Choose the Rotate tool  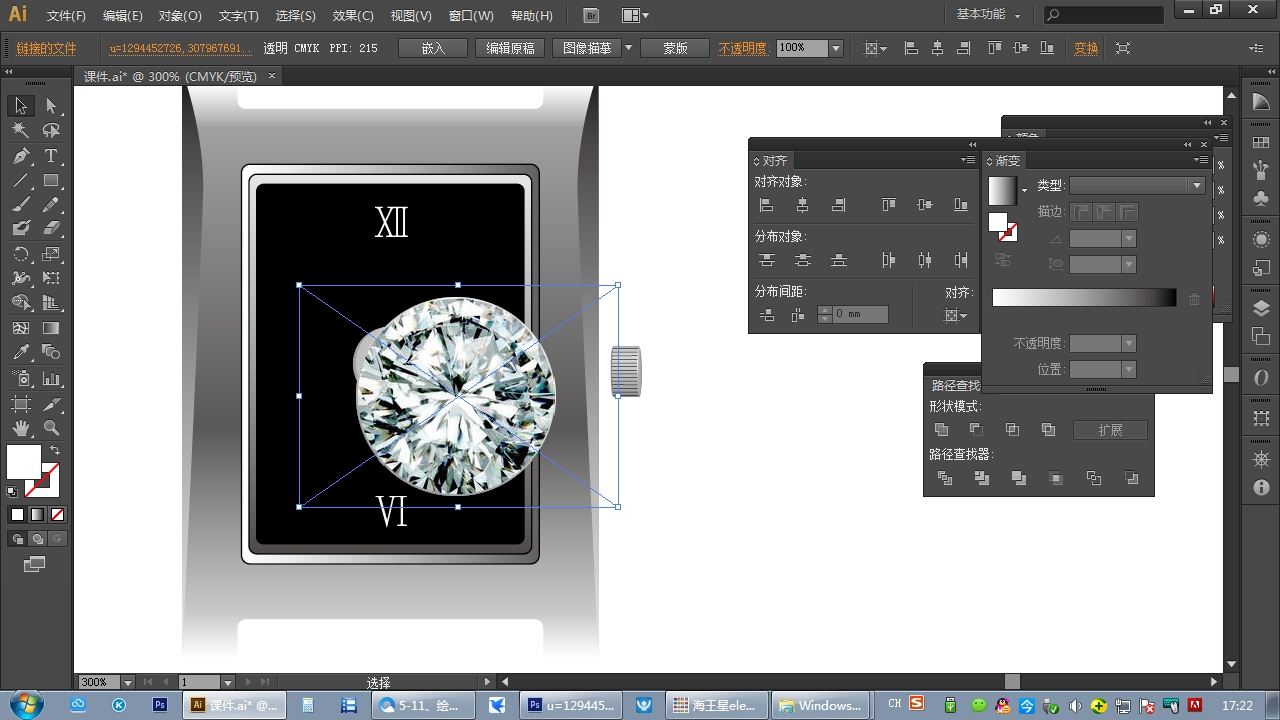coord(21,254)
